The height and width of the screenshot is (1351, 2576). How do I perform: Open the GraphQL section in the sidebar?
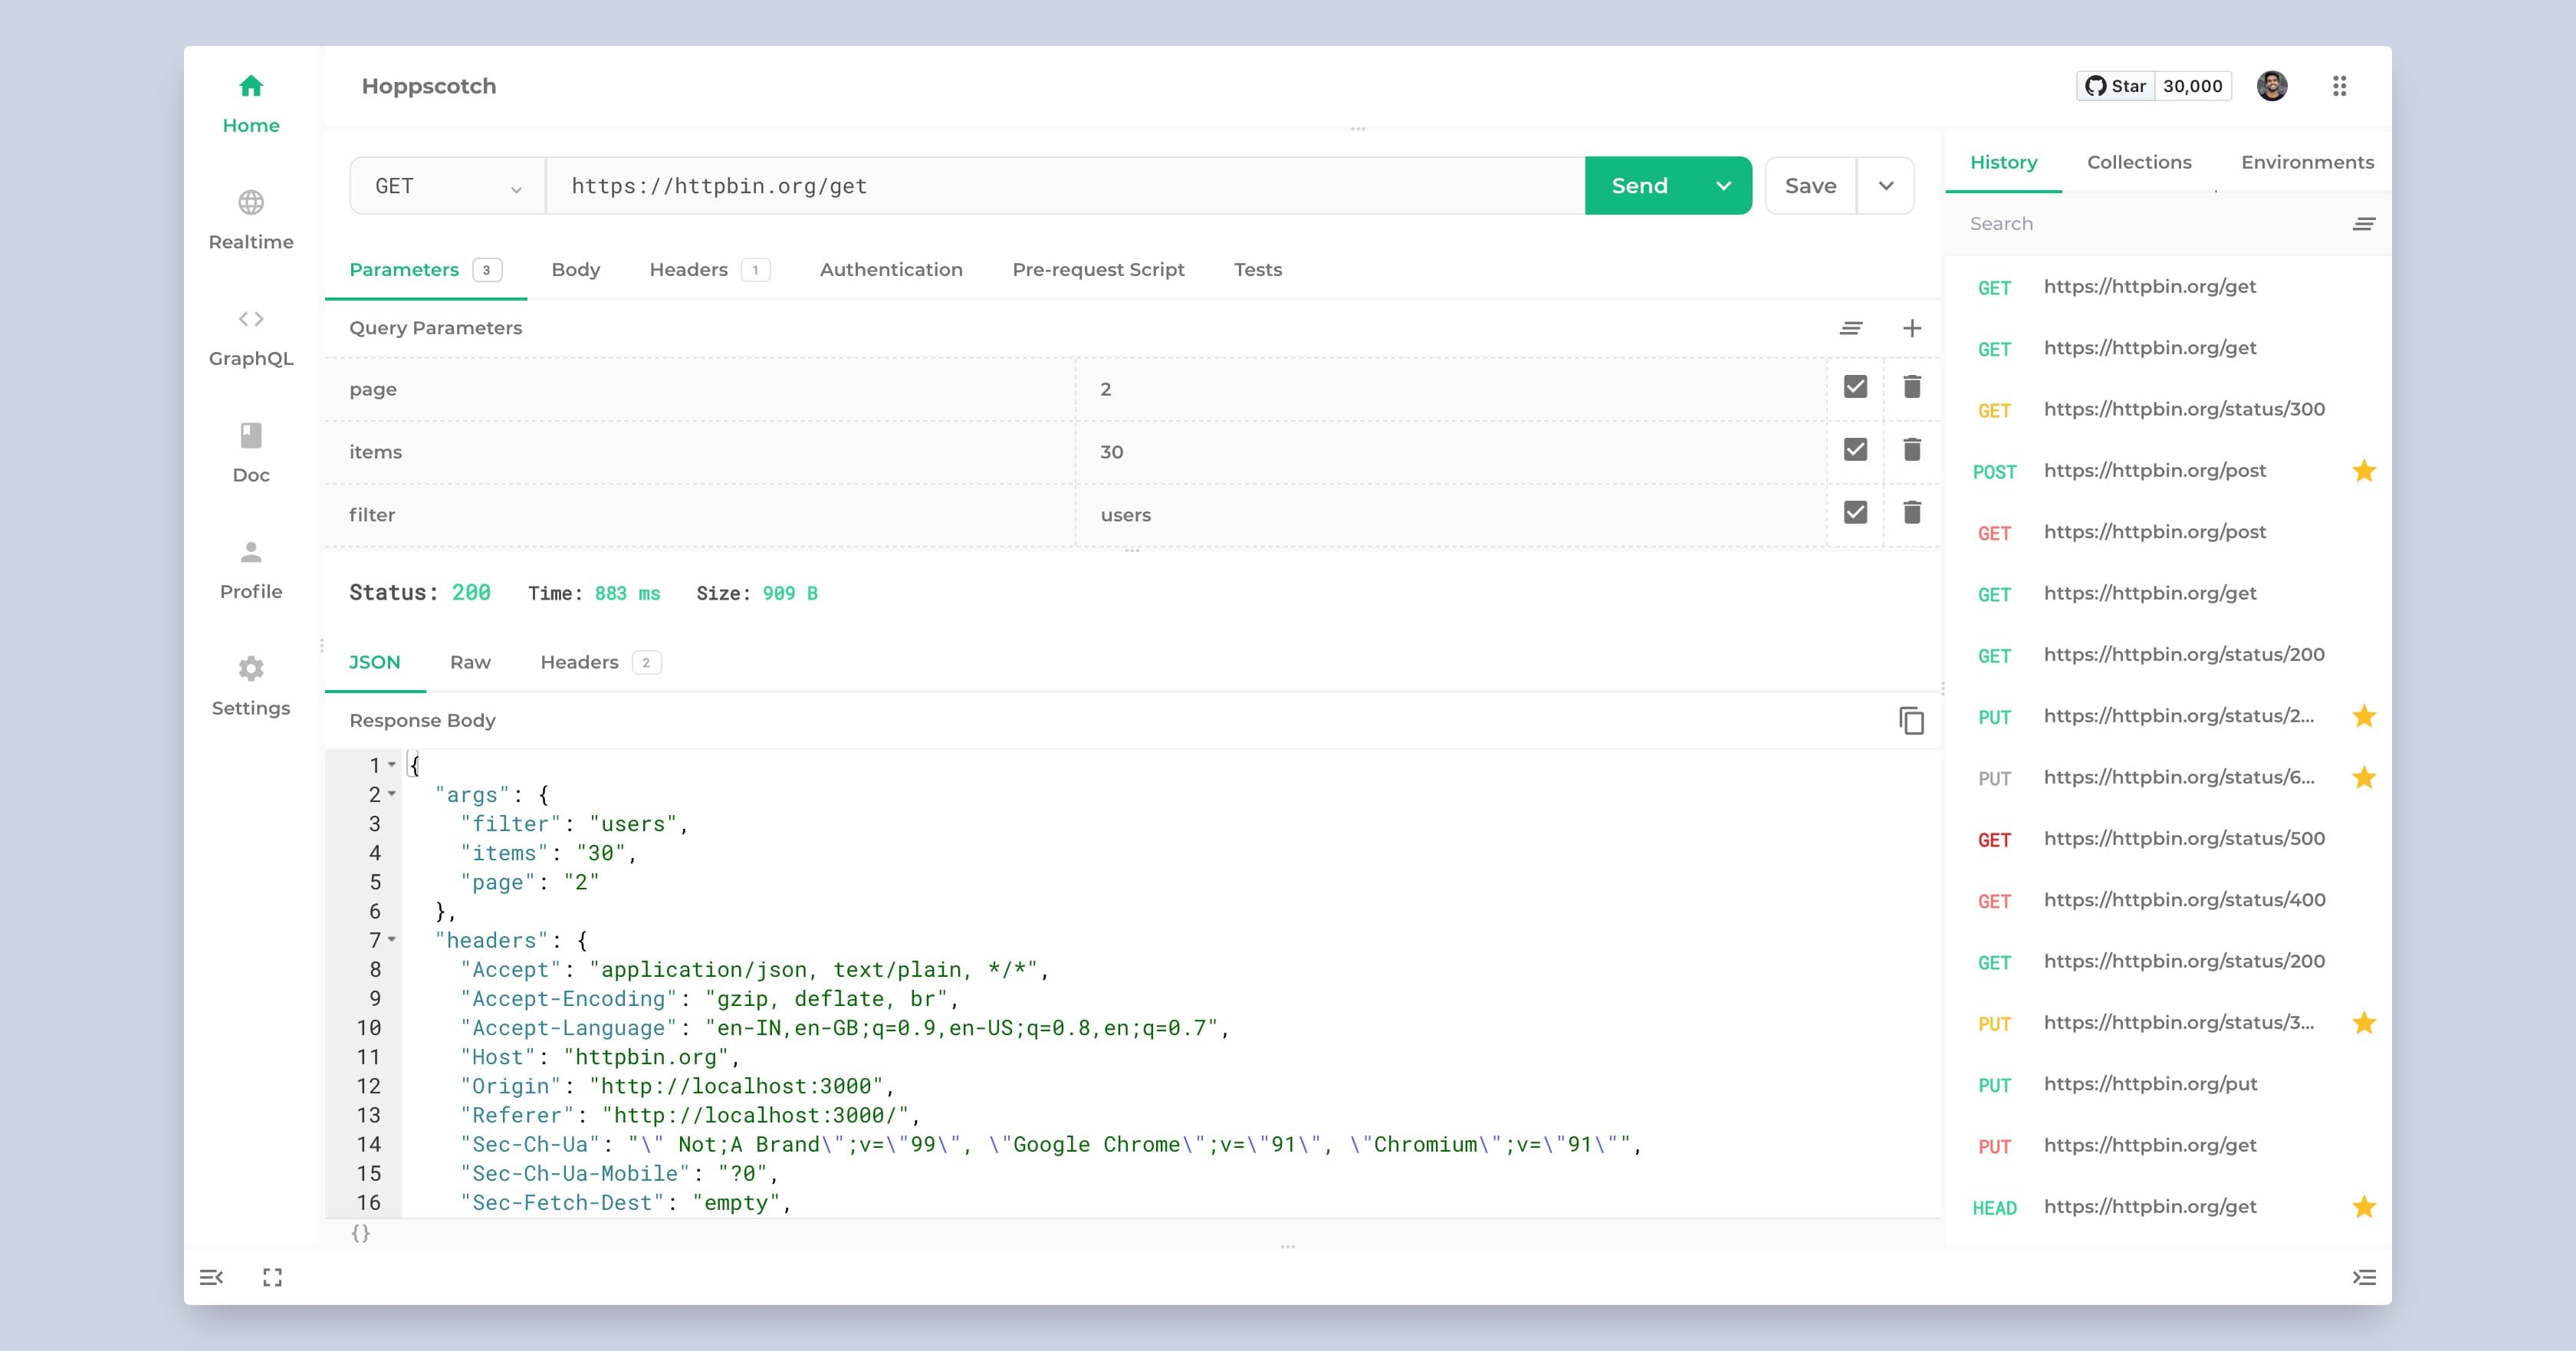251,337
